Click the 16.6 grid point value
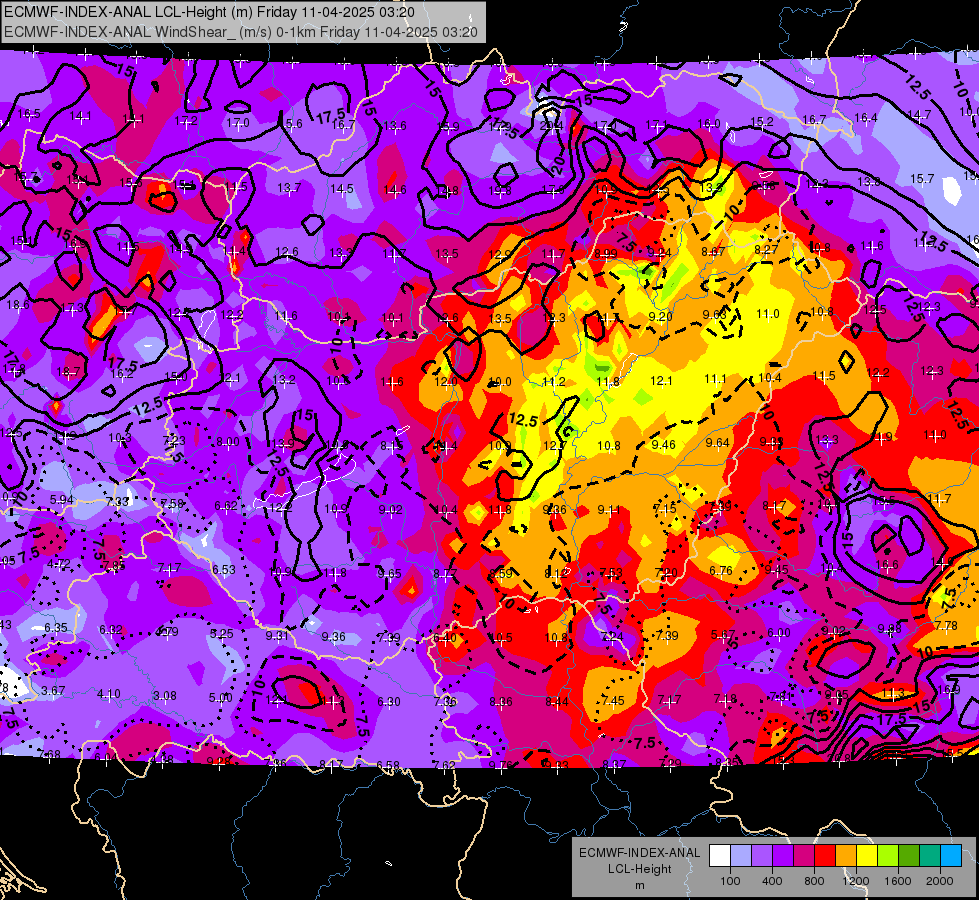The height and width of the screenshot is (900, 979). pos(887,565)
